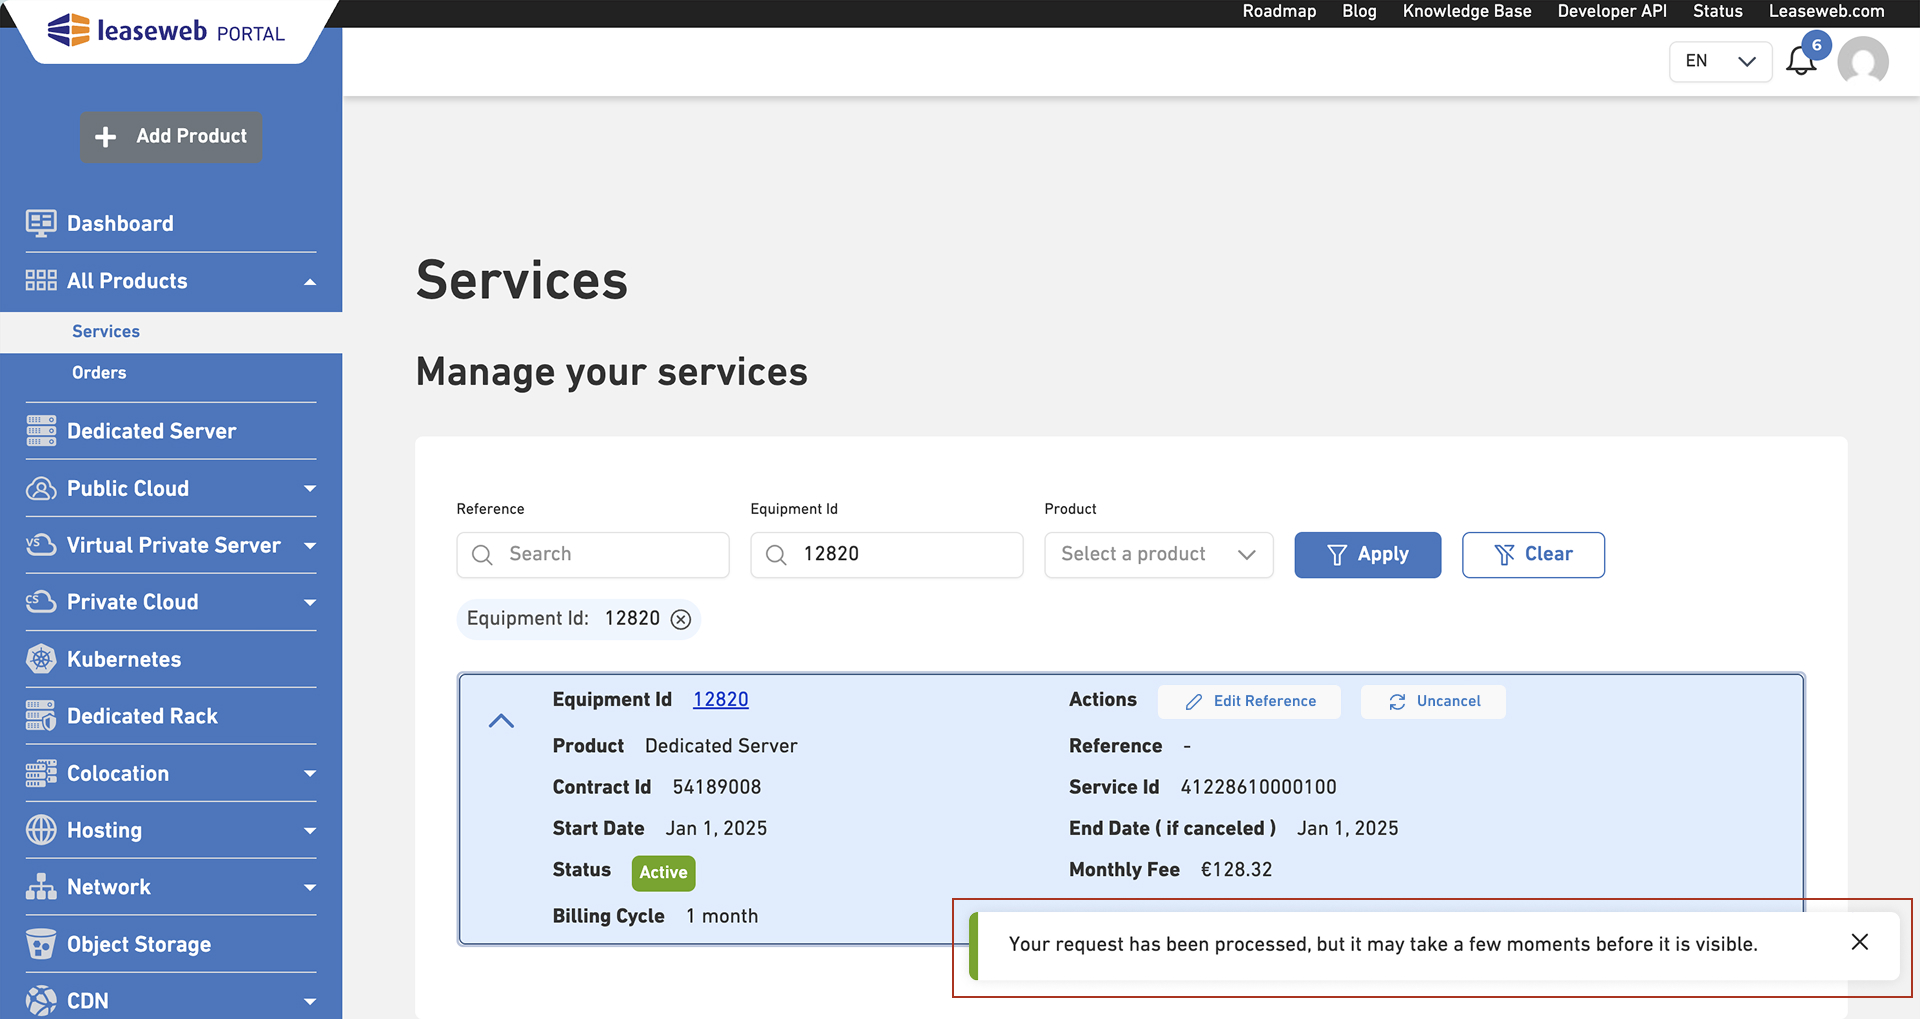Open notifications via the bell icon
The width and height of the screenshot is (1920, 1019).
pyautogui.click(x=1801, y=61)
